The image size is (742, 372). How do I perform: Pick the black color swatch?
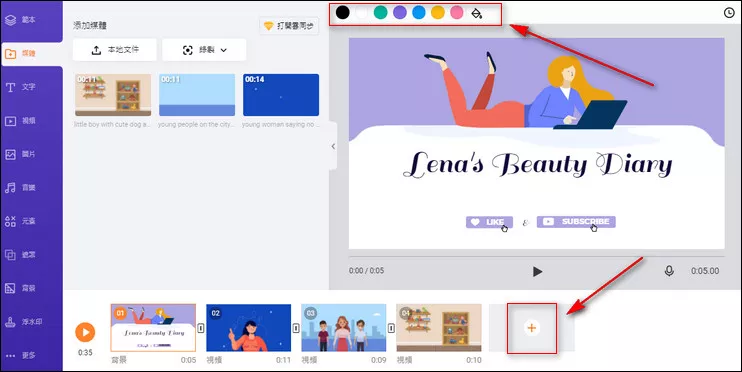pyautogui.click(x=343, y=13)
